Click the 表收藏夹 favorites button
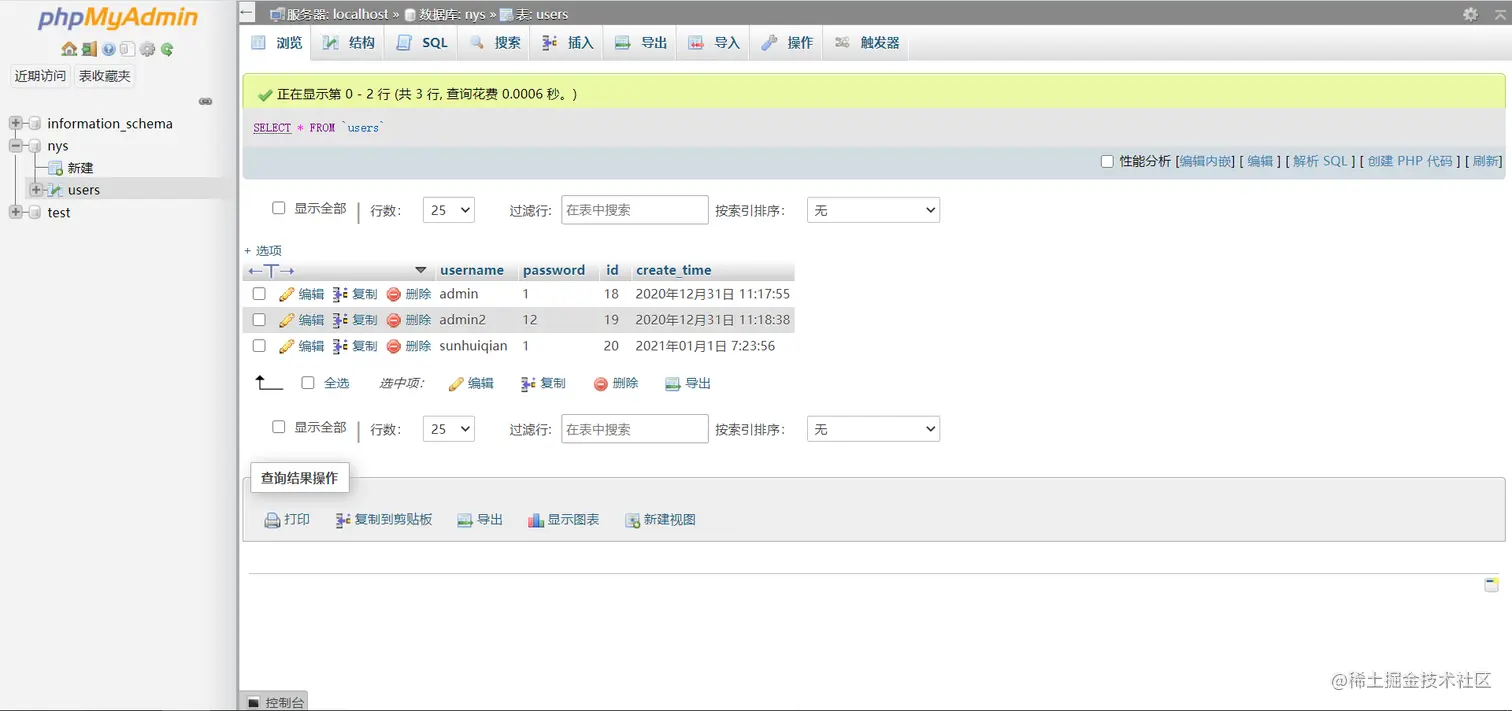1512x711 pixels. tap(105, 76)
